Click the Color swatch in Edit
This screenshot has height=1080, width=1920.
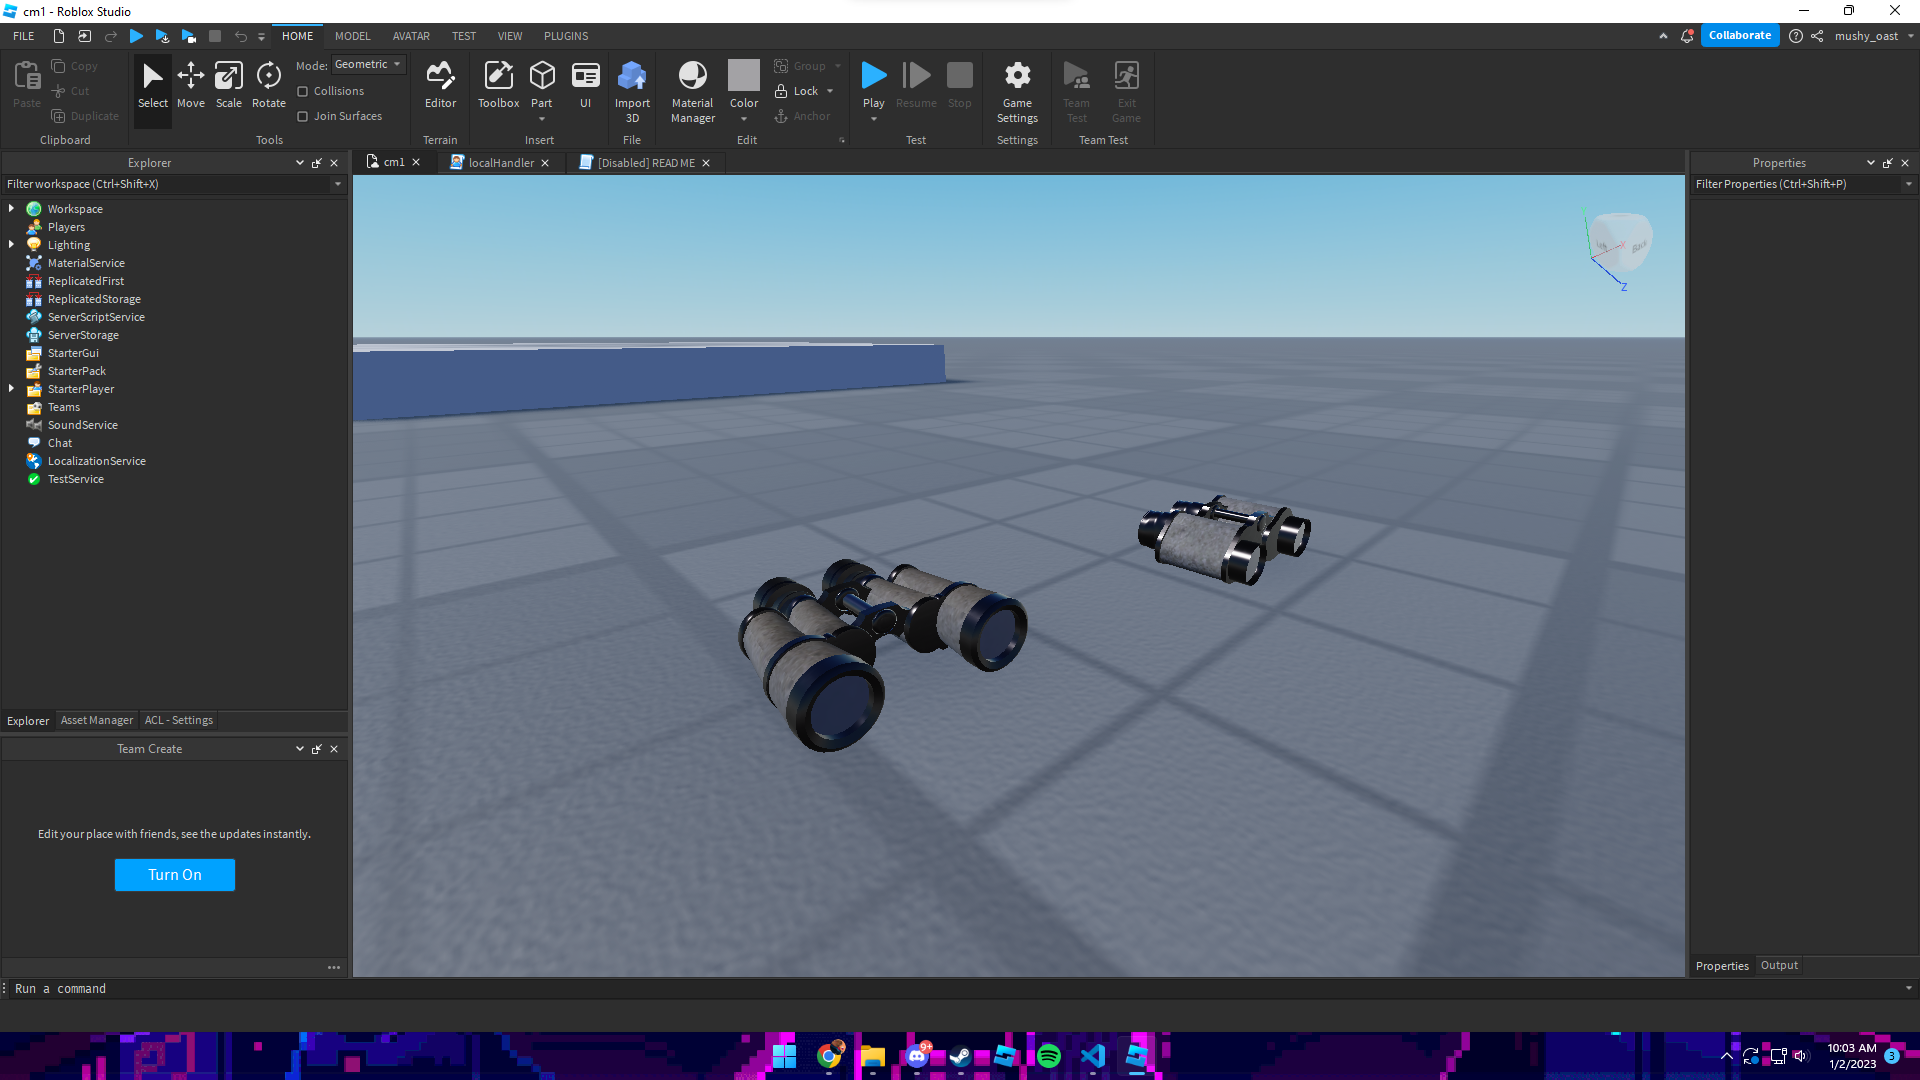click(743, 76)
